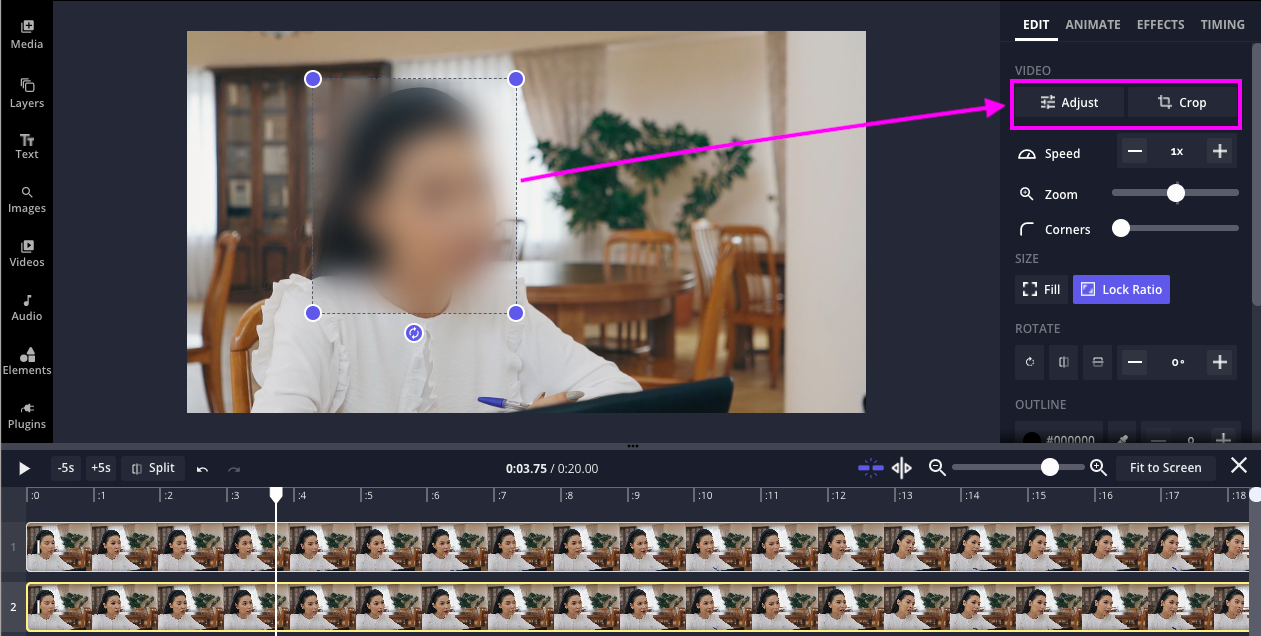Play the video from the timeline
1261x636 pixels.
[x=25, y=468]
